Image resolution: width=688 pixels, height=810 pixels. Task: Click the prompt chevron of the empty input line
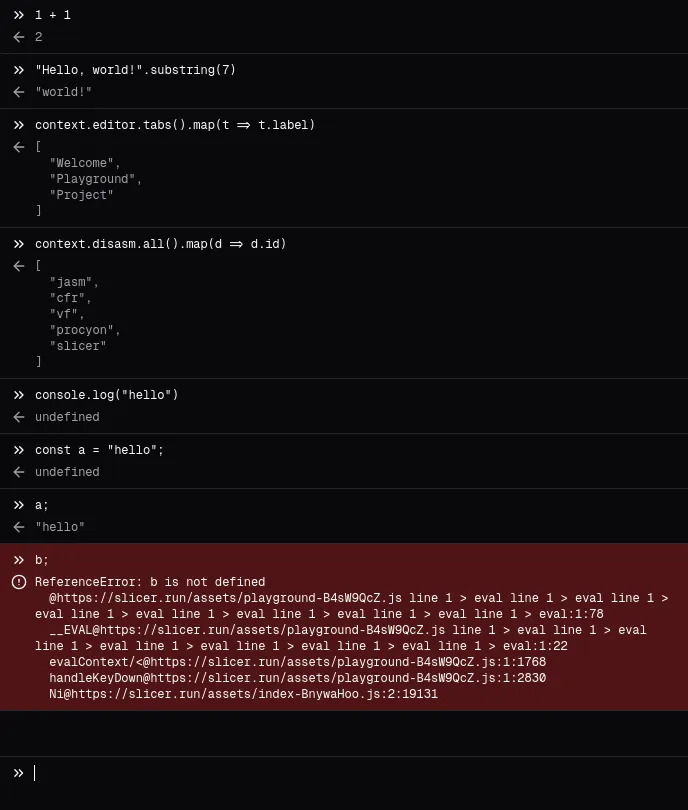(x=19, y=773)
